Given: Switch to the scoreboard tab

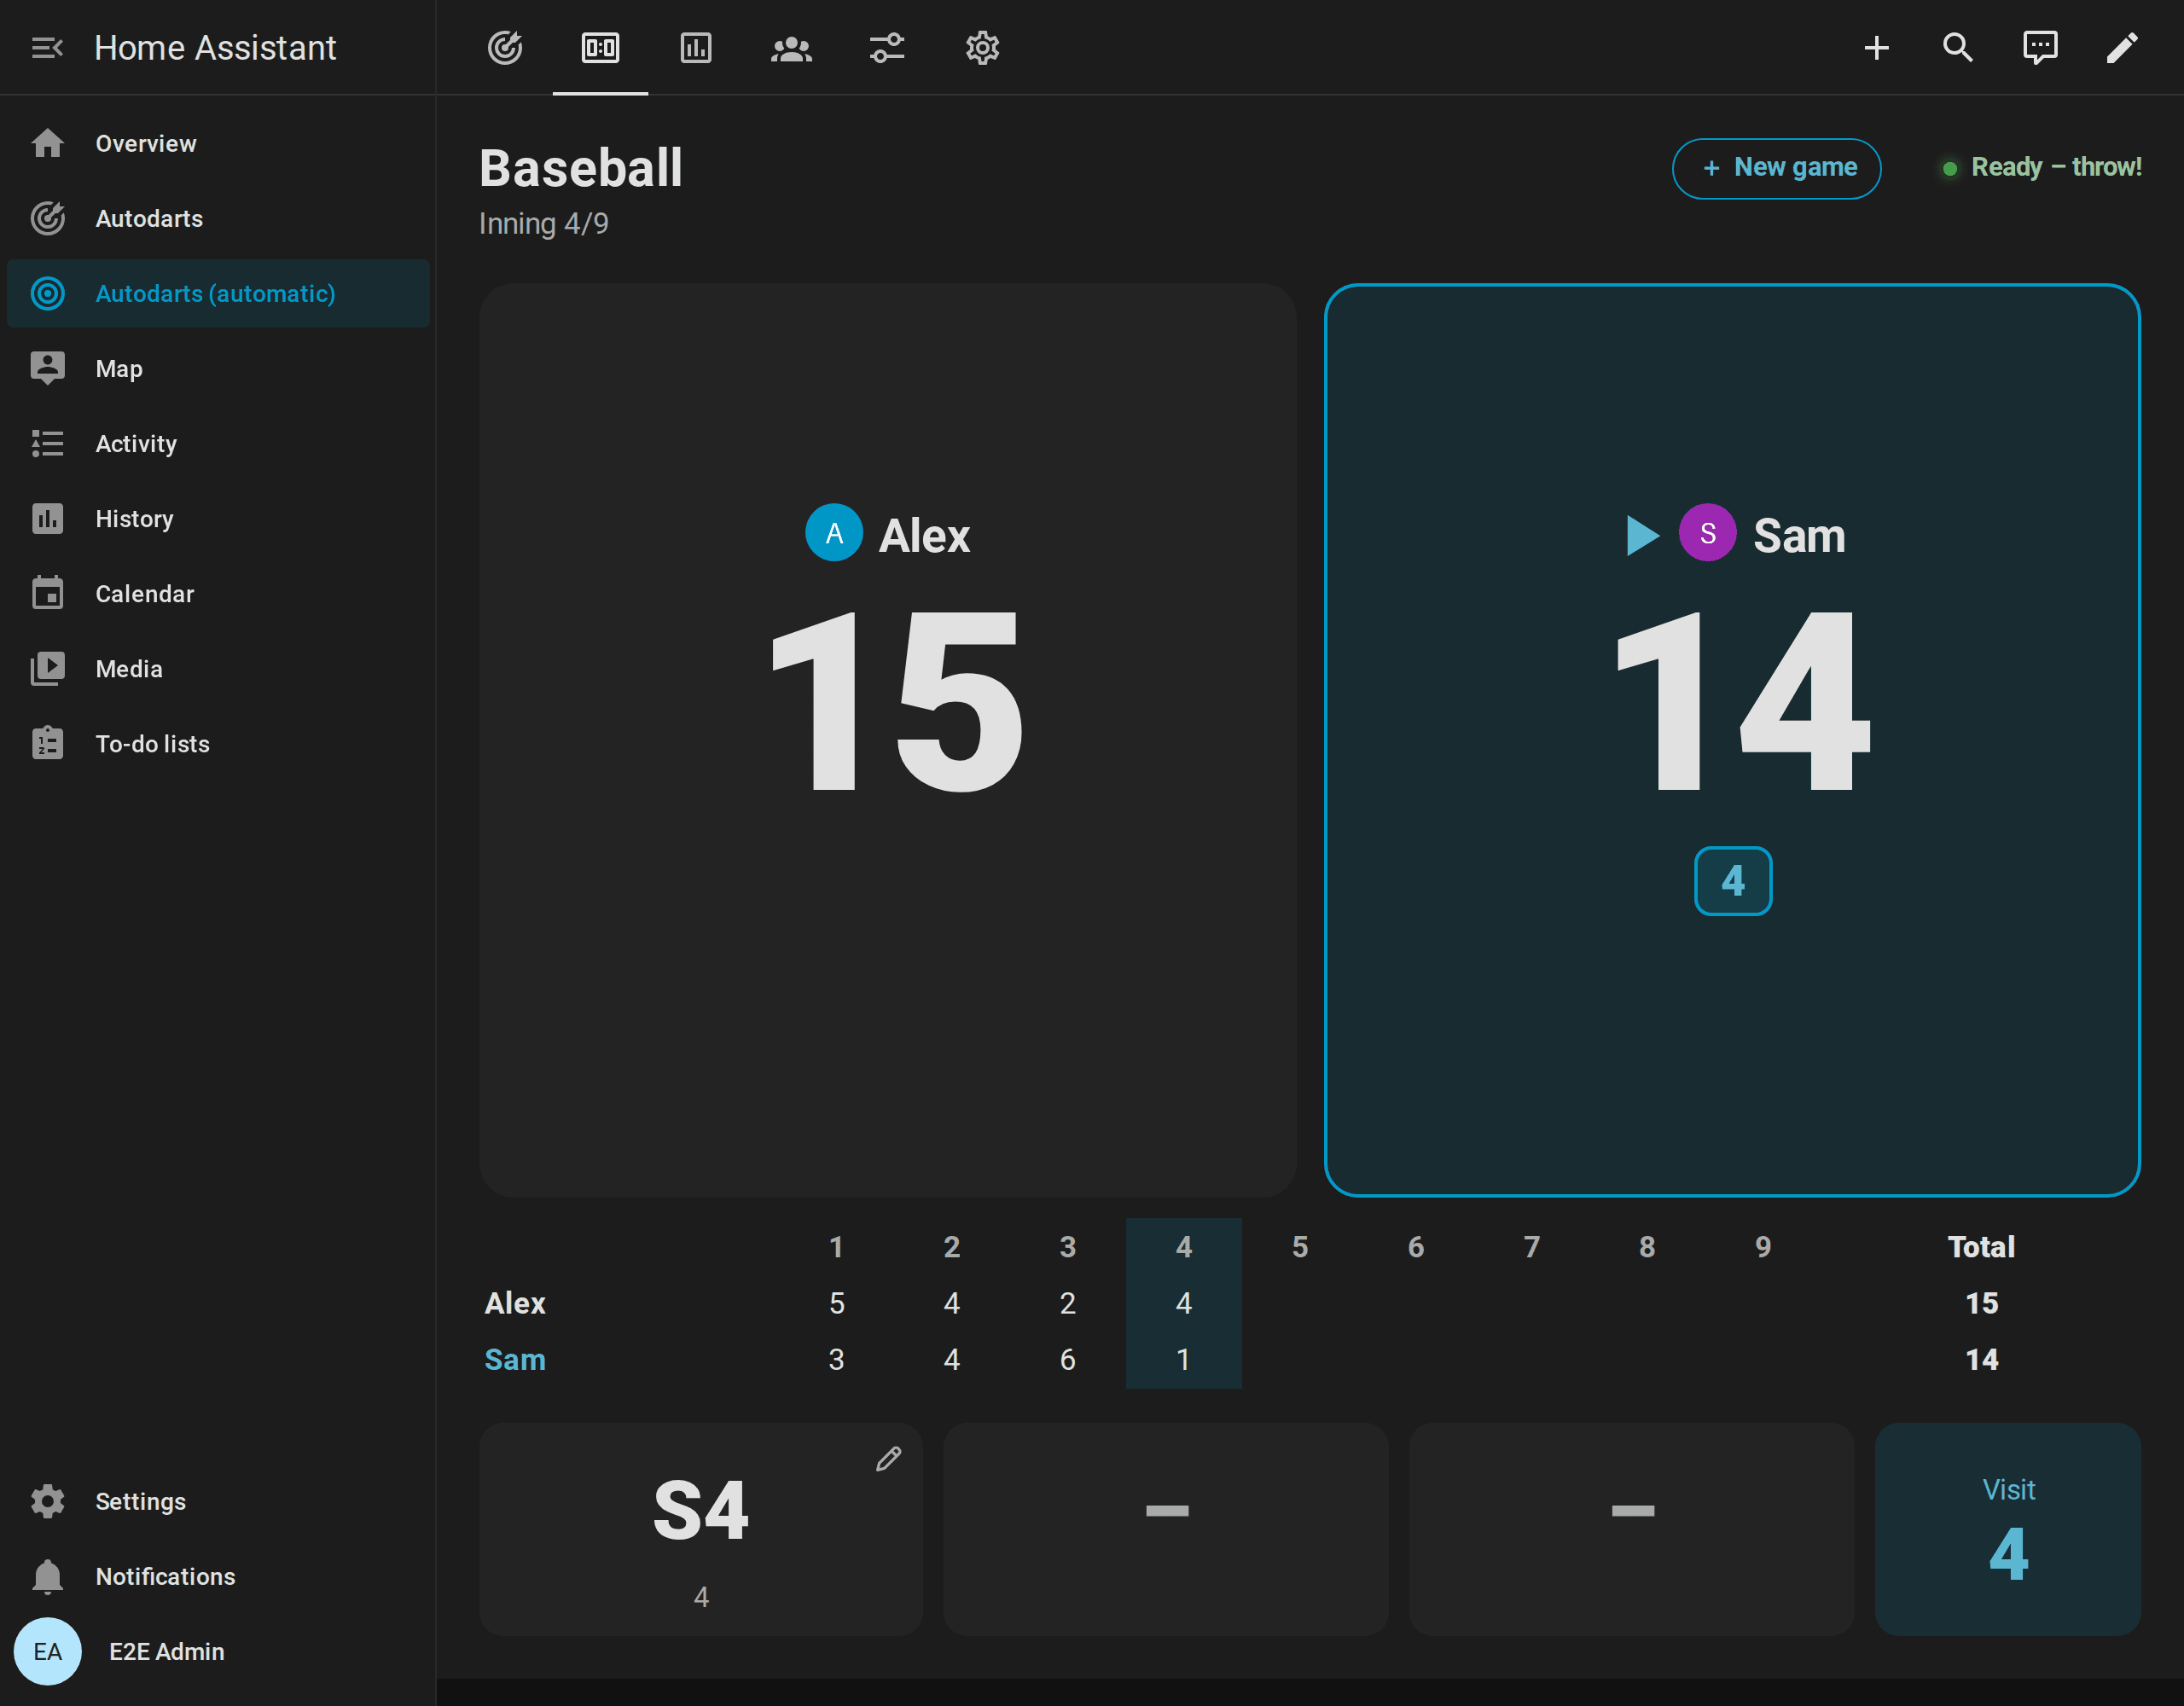Looking at the screenshot, I should 600,47.
